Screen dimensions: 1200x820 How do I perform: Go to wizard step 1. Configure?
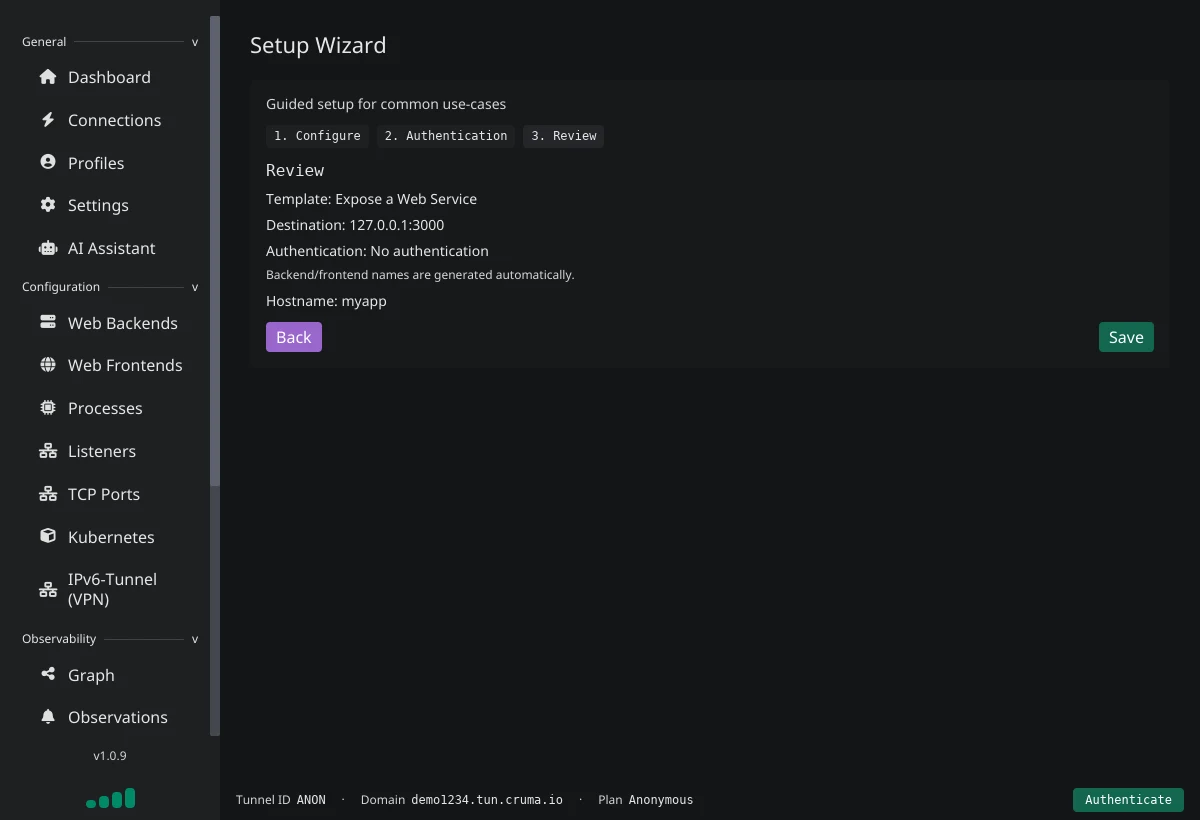point(317,136)
